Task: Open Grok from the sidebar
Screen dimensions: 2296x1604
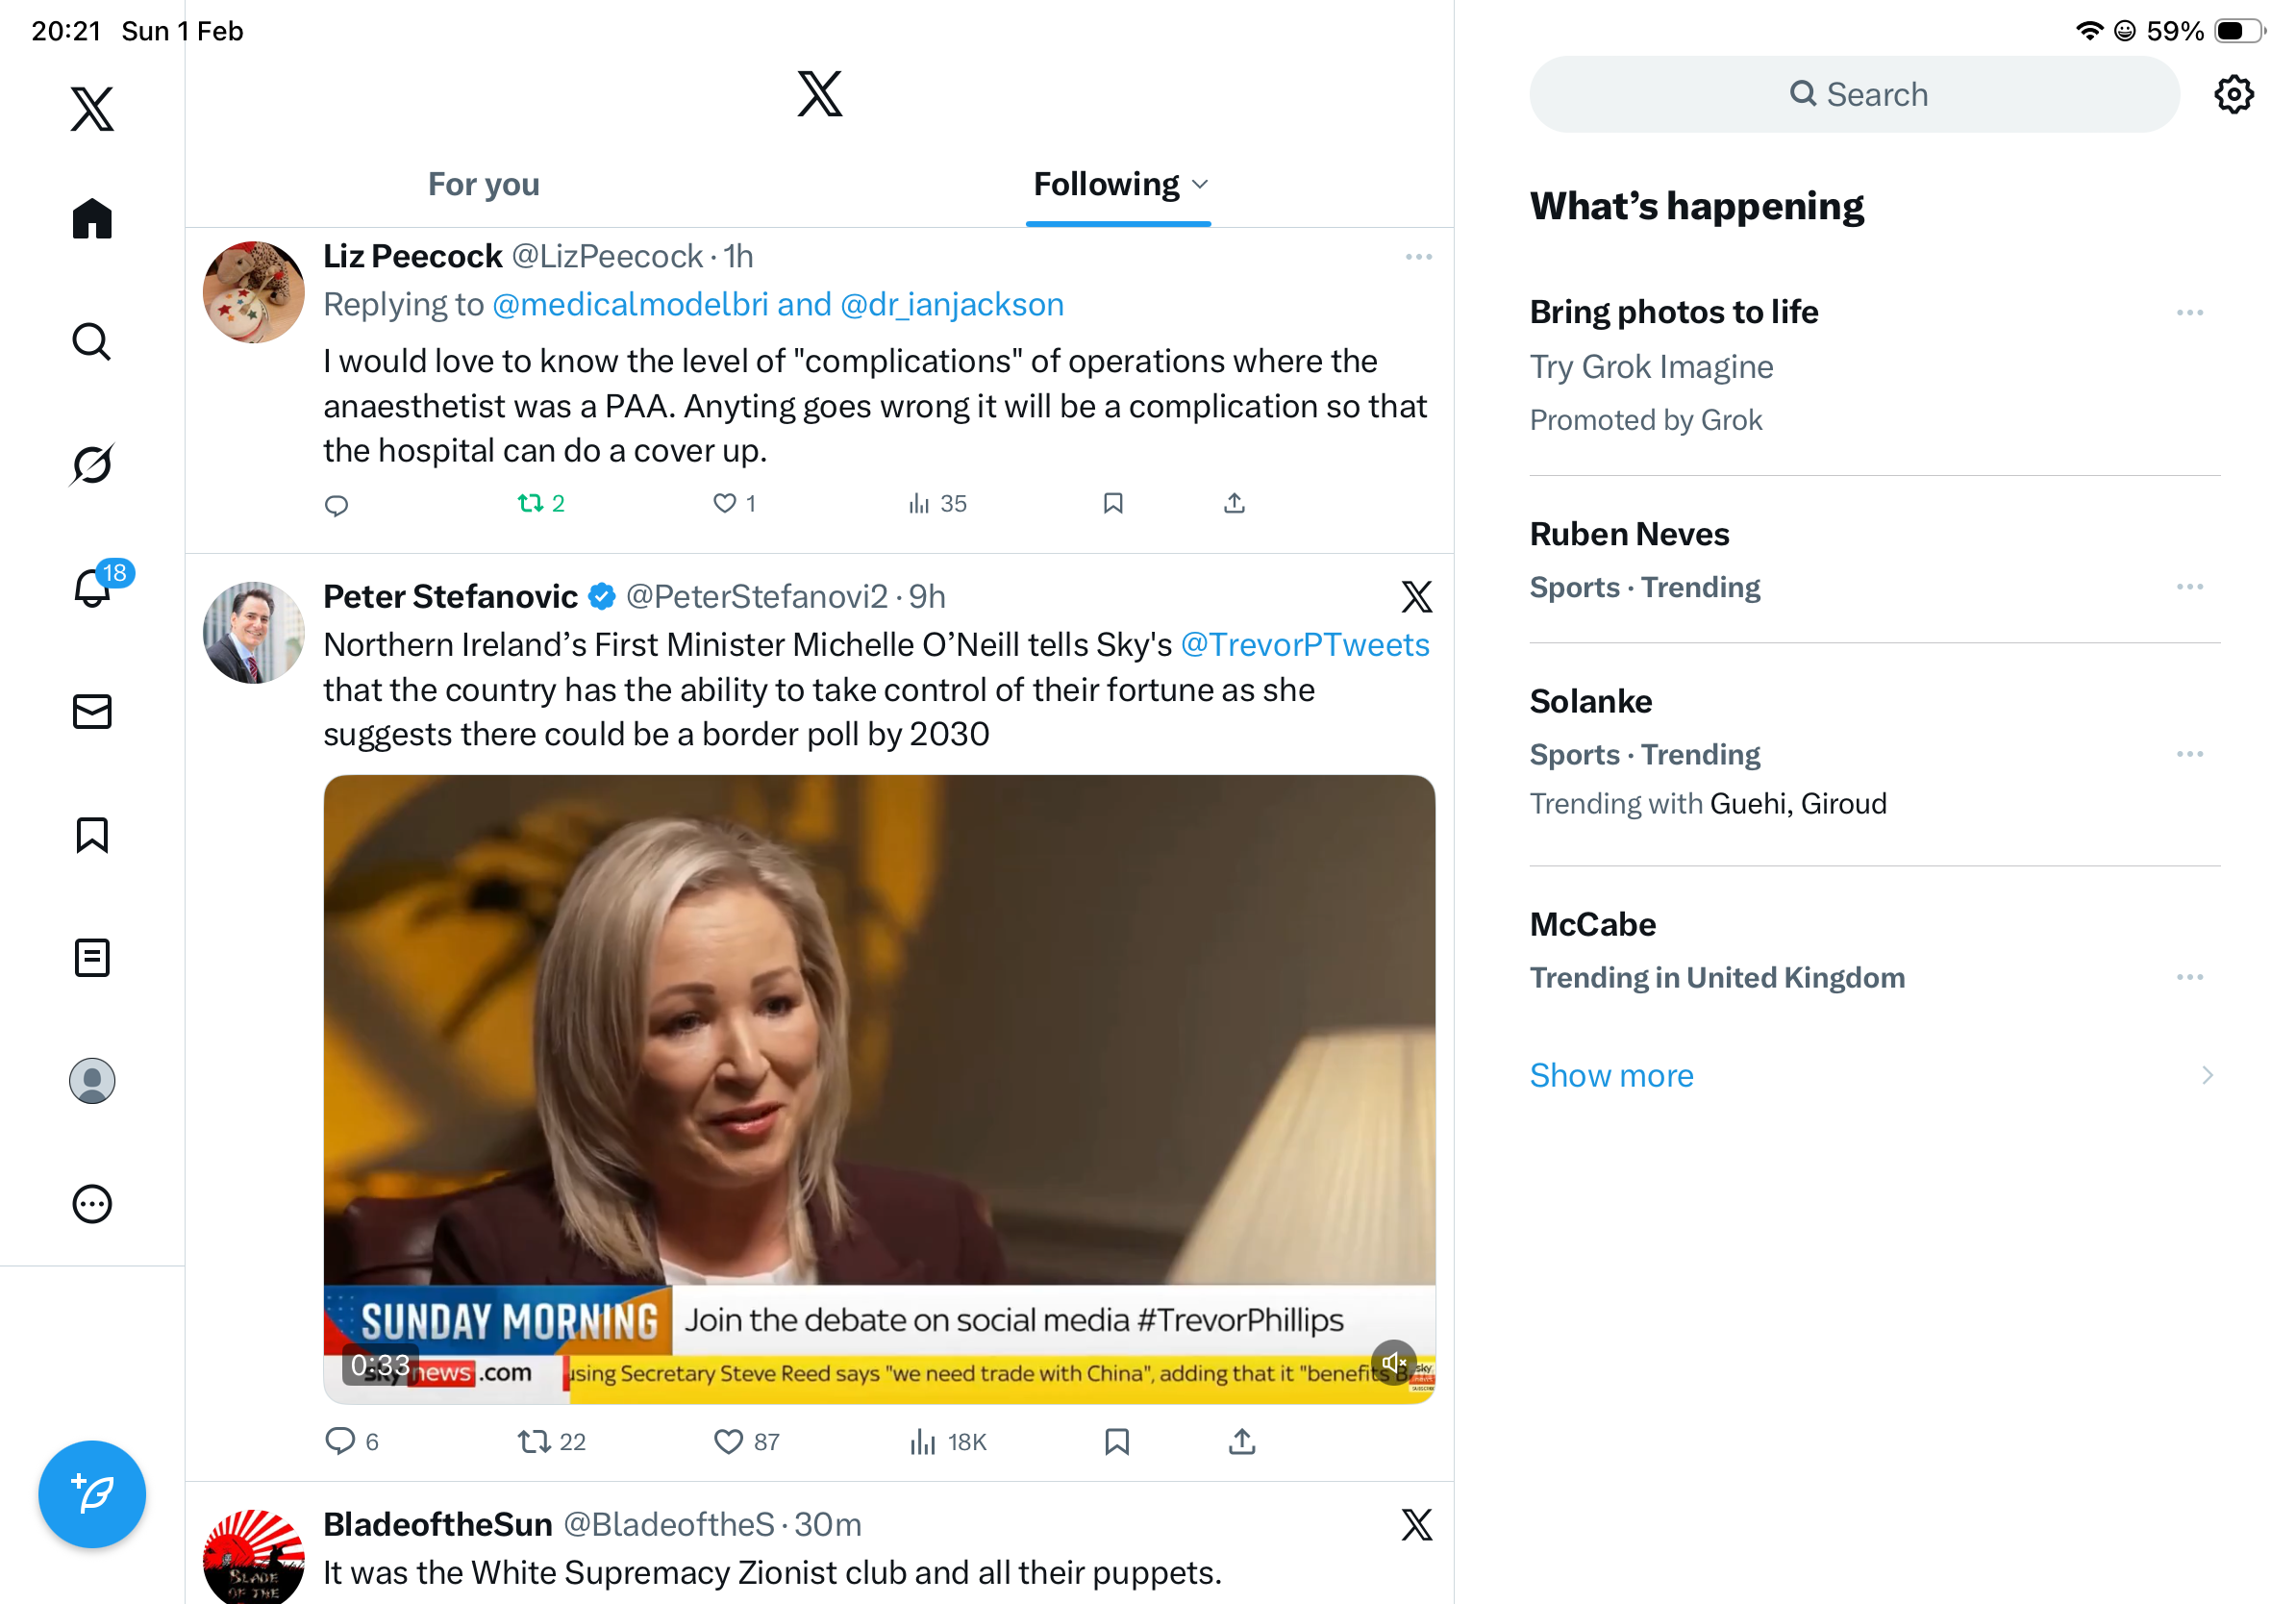Action: 92,464
